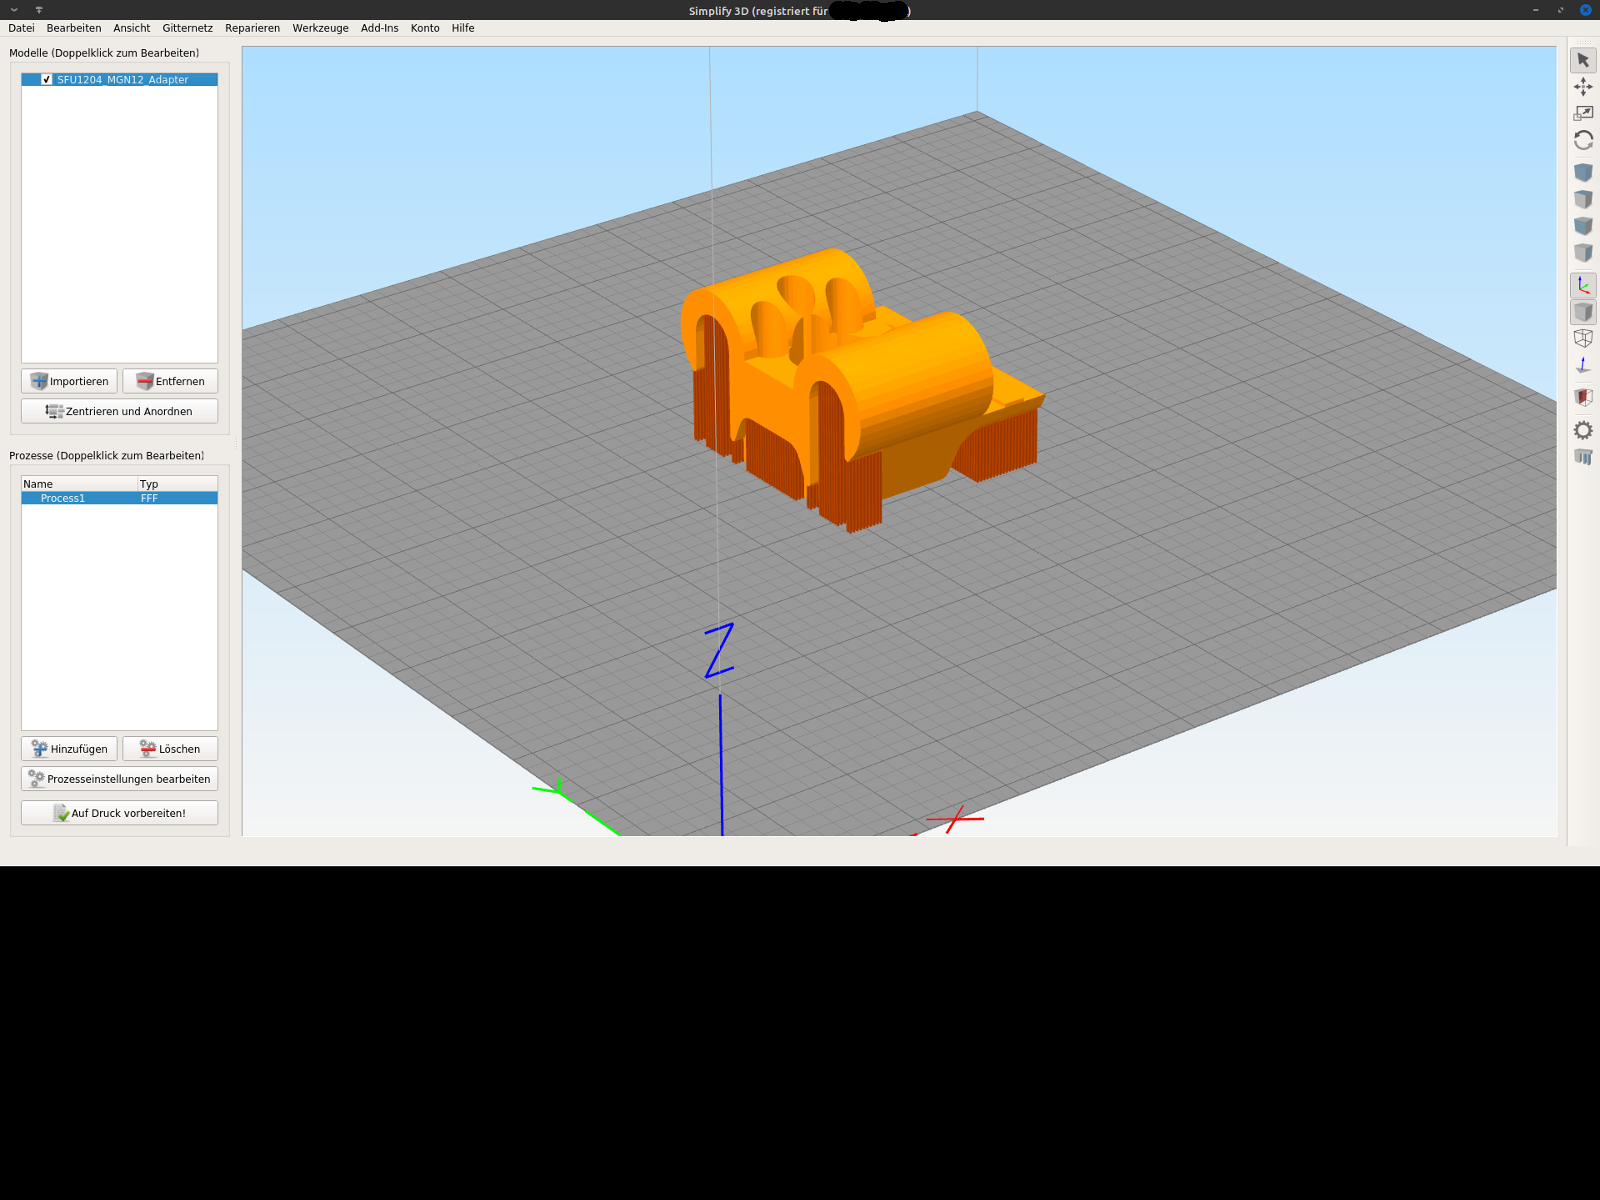Image resolution: width=1600 pixels, height=1200 pixels.
Task: Click Auf Druck vorbereiten!
Action: point(119,813)
